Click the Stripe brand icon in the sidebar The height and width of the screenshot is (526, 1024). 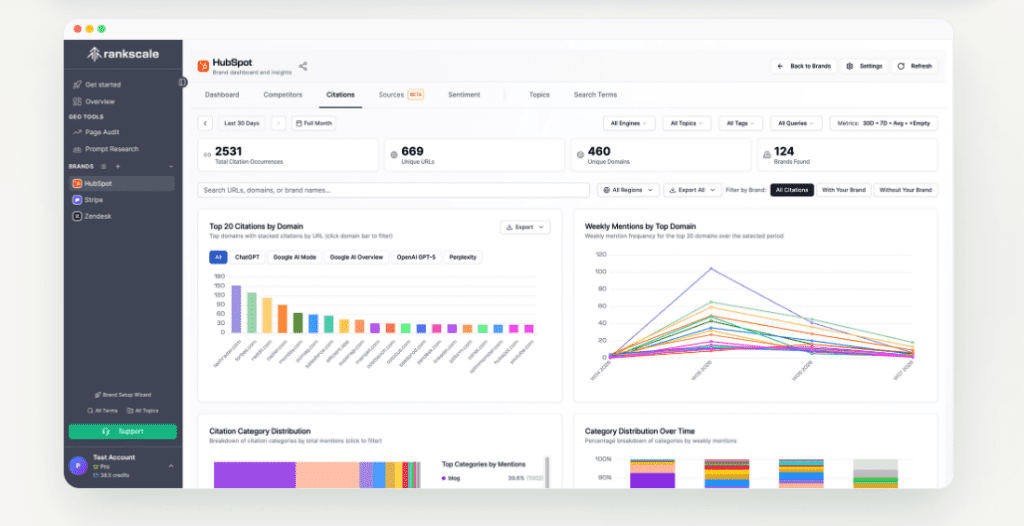coord(77,200)
